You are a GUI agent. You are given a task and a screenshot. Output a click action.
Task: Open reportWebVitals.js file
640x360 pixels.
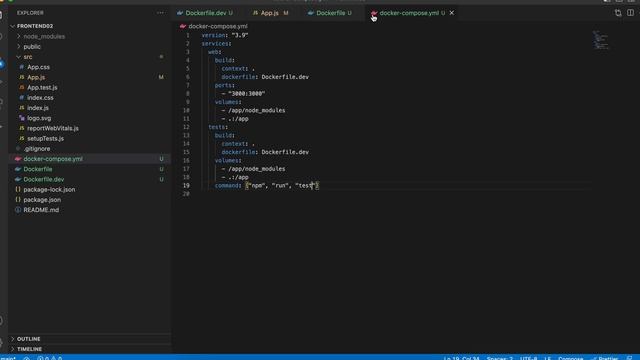coord(53,128)
